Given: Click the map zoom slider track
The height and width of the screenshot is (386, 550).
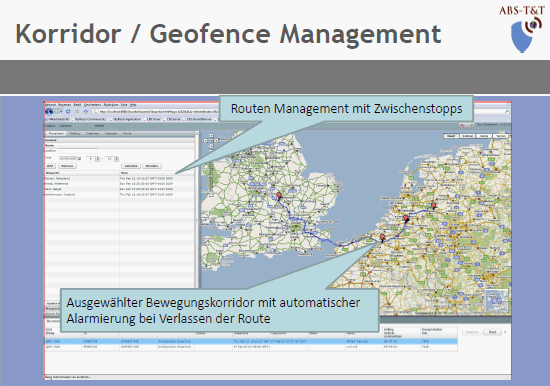Looking at the screenshot, I should click(211, 175).
